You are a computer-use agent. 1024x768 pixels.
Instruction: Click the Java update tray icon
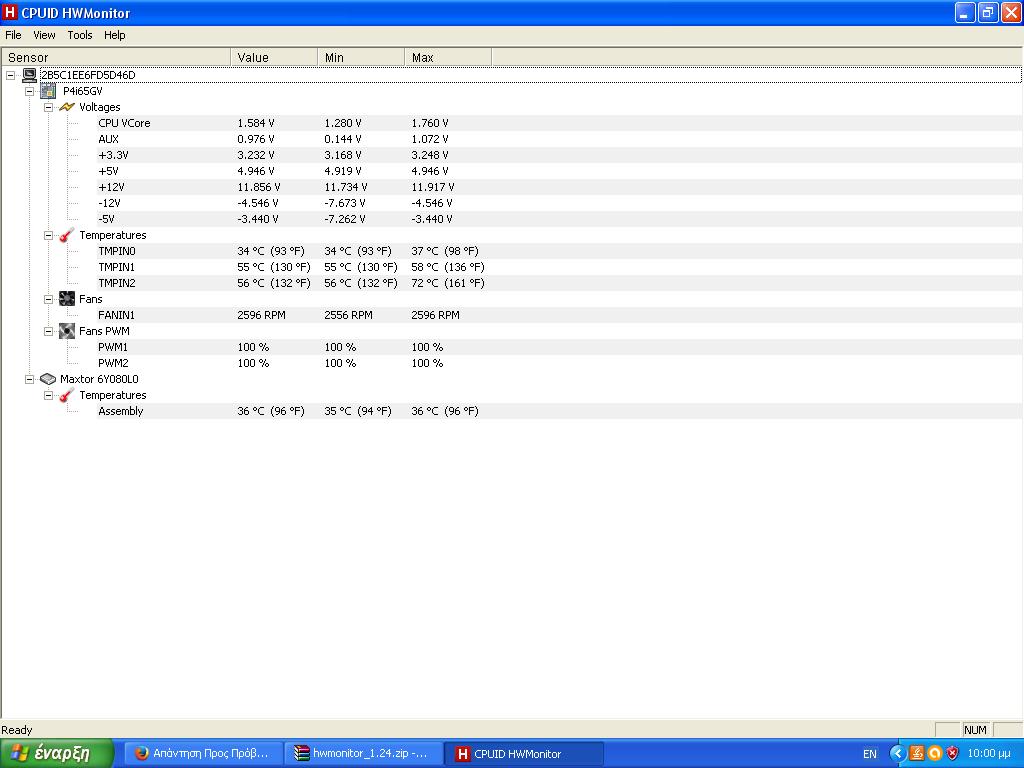pos(917,754)
